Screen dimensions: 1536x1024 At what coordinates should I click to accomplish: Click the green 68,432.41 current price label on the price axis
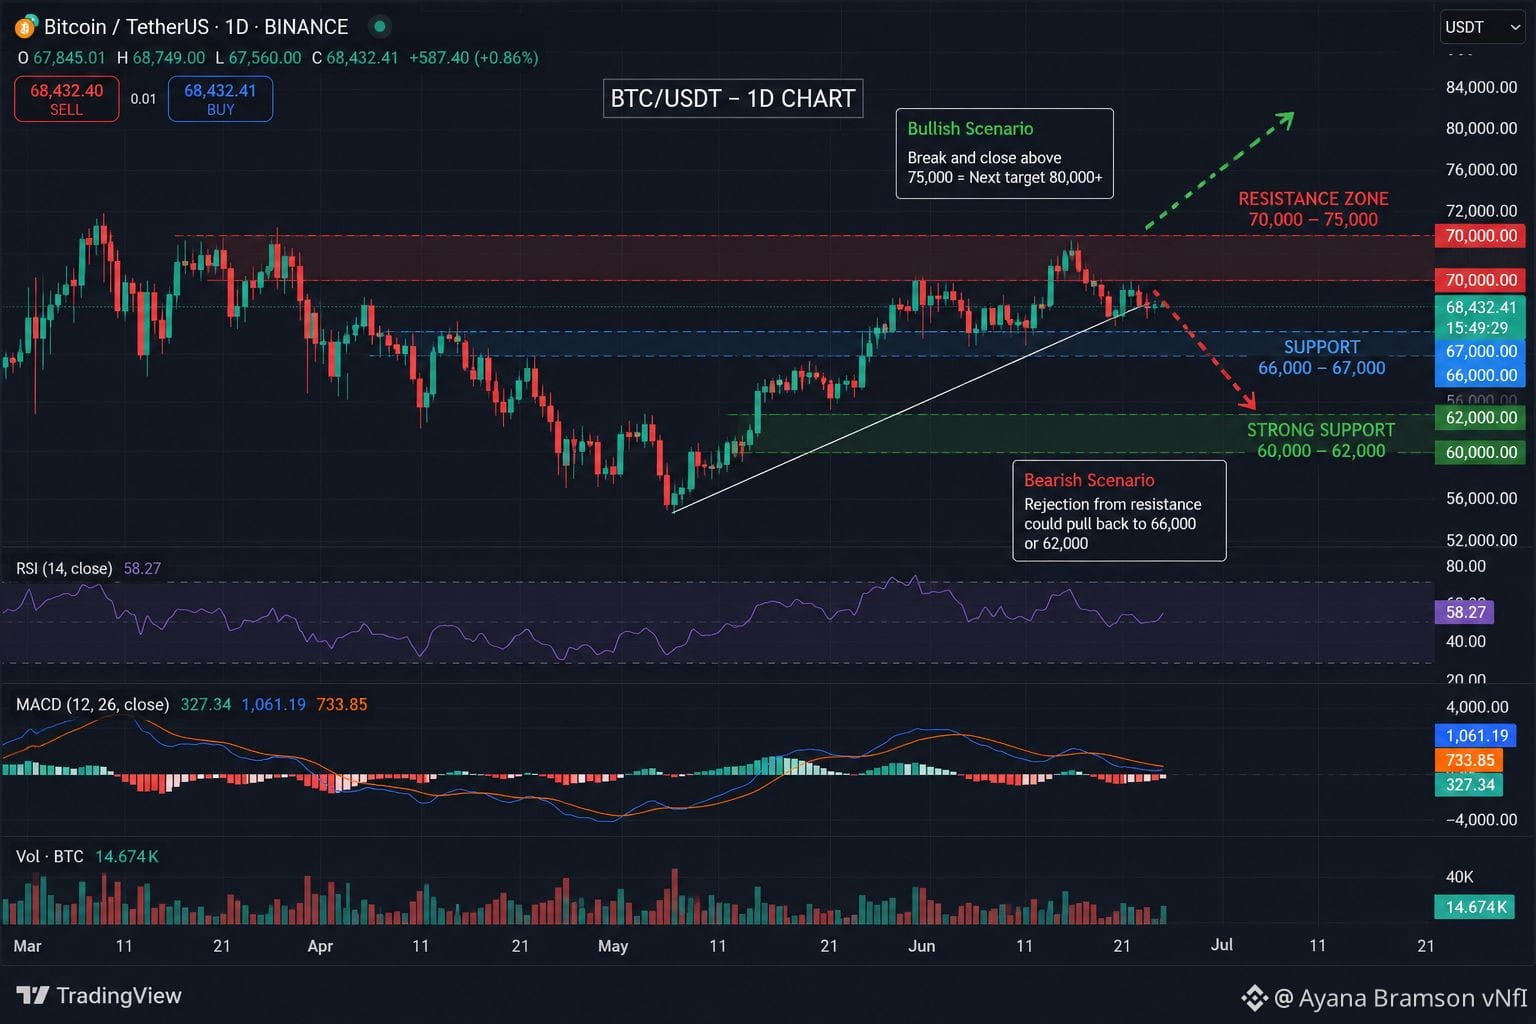click(x=1480, y=307)
